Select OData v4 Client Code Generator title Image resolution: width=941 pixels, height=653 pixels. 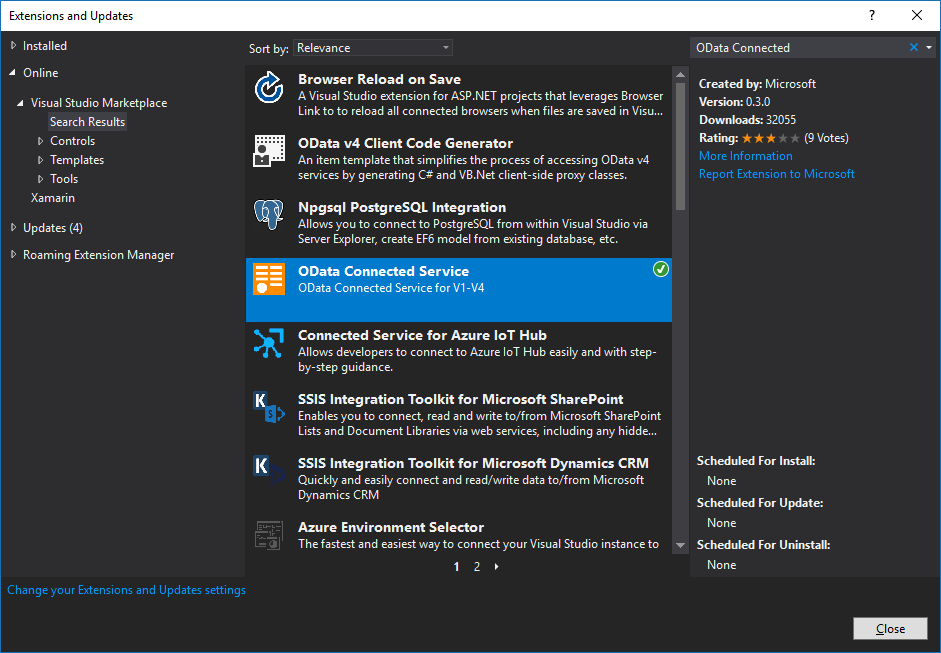[x=406, y=143]
